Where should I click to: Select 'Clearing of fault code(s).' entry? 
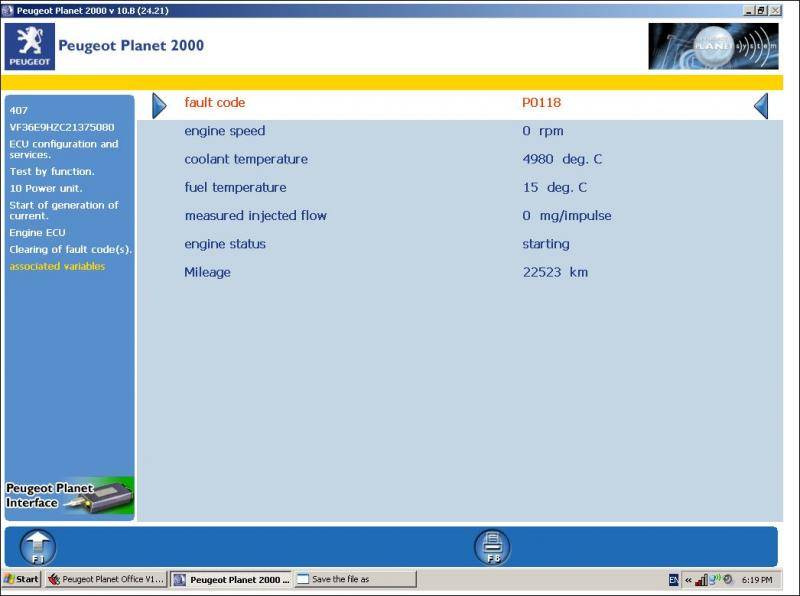coord(70,249)
